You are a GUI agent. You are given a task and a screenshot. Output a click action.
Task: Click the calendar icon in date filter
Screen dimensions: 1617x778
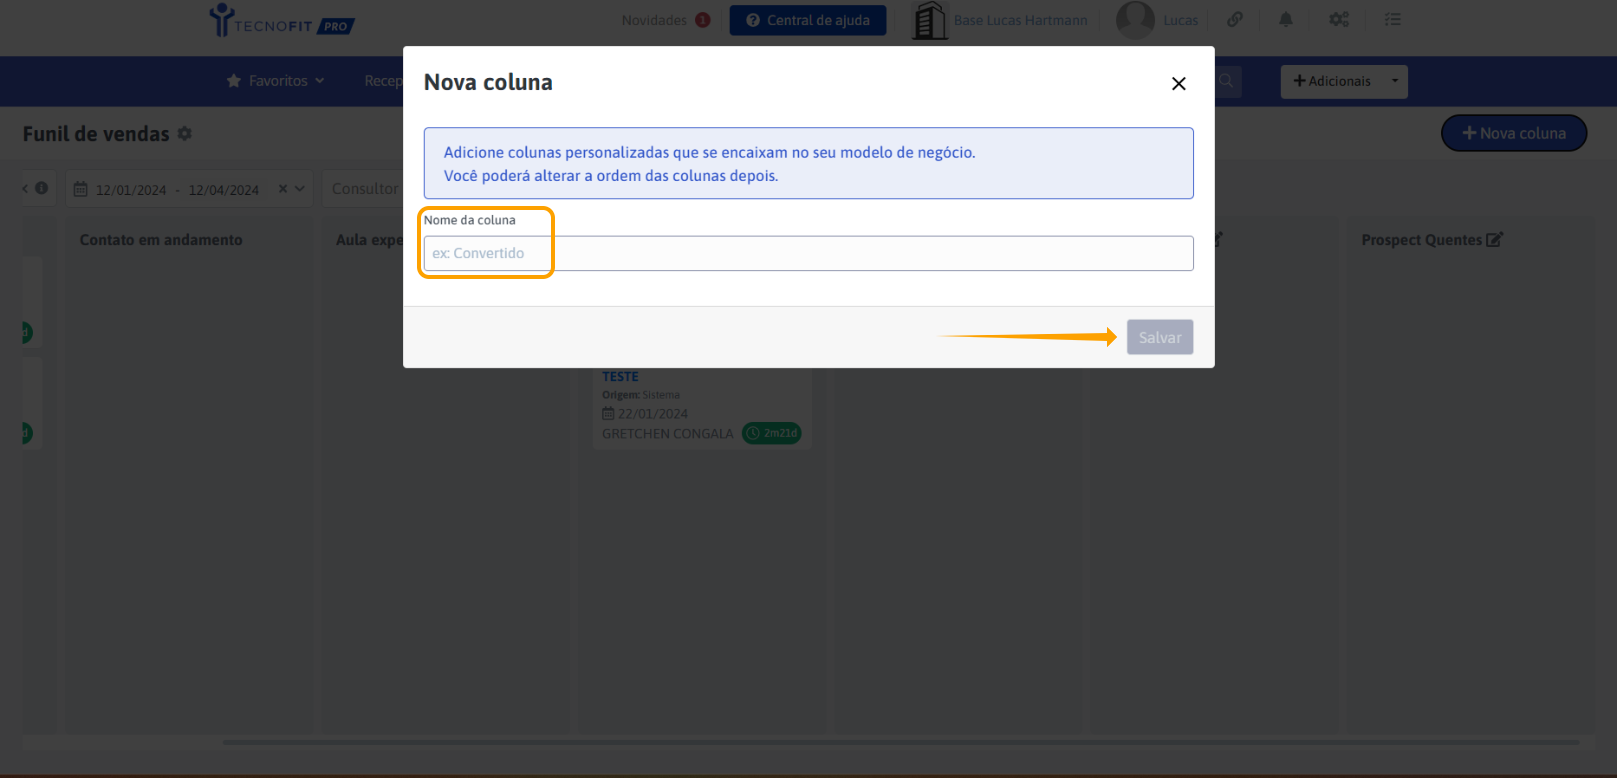point(81,189)
